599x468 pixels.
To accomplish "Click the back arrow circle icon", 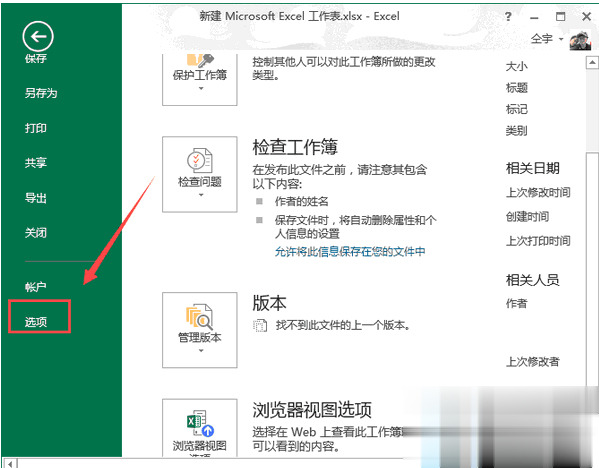I will pos(38,36).
